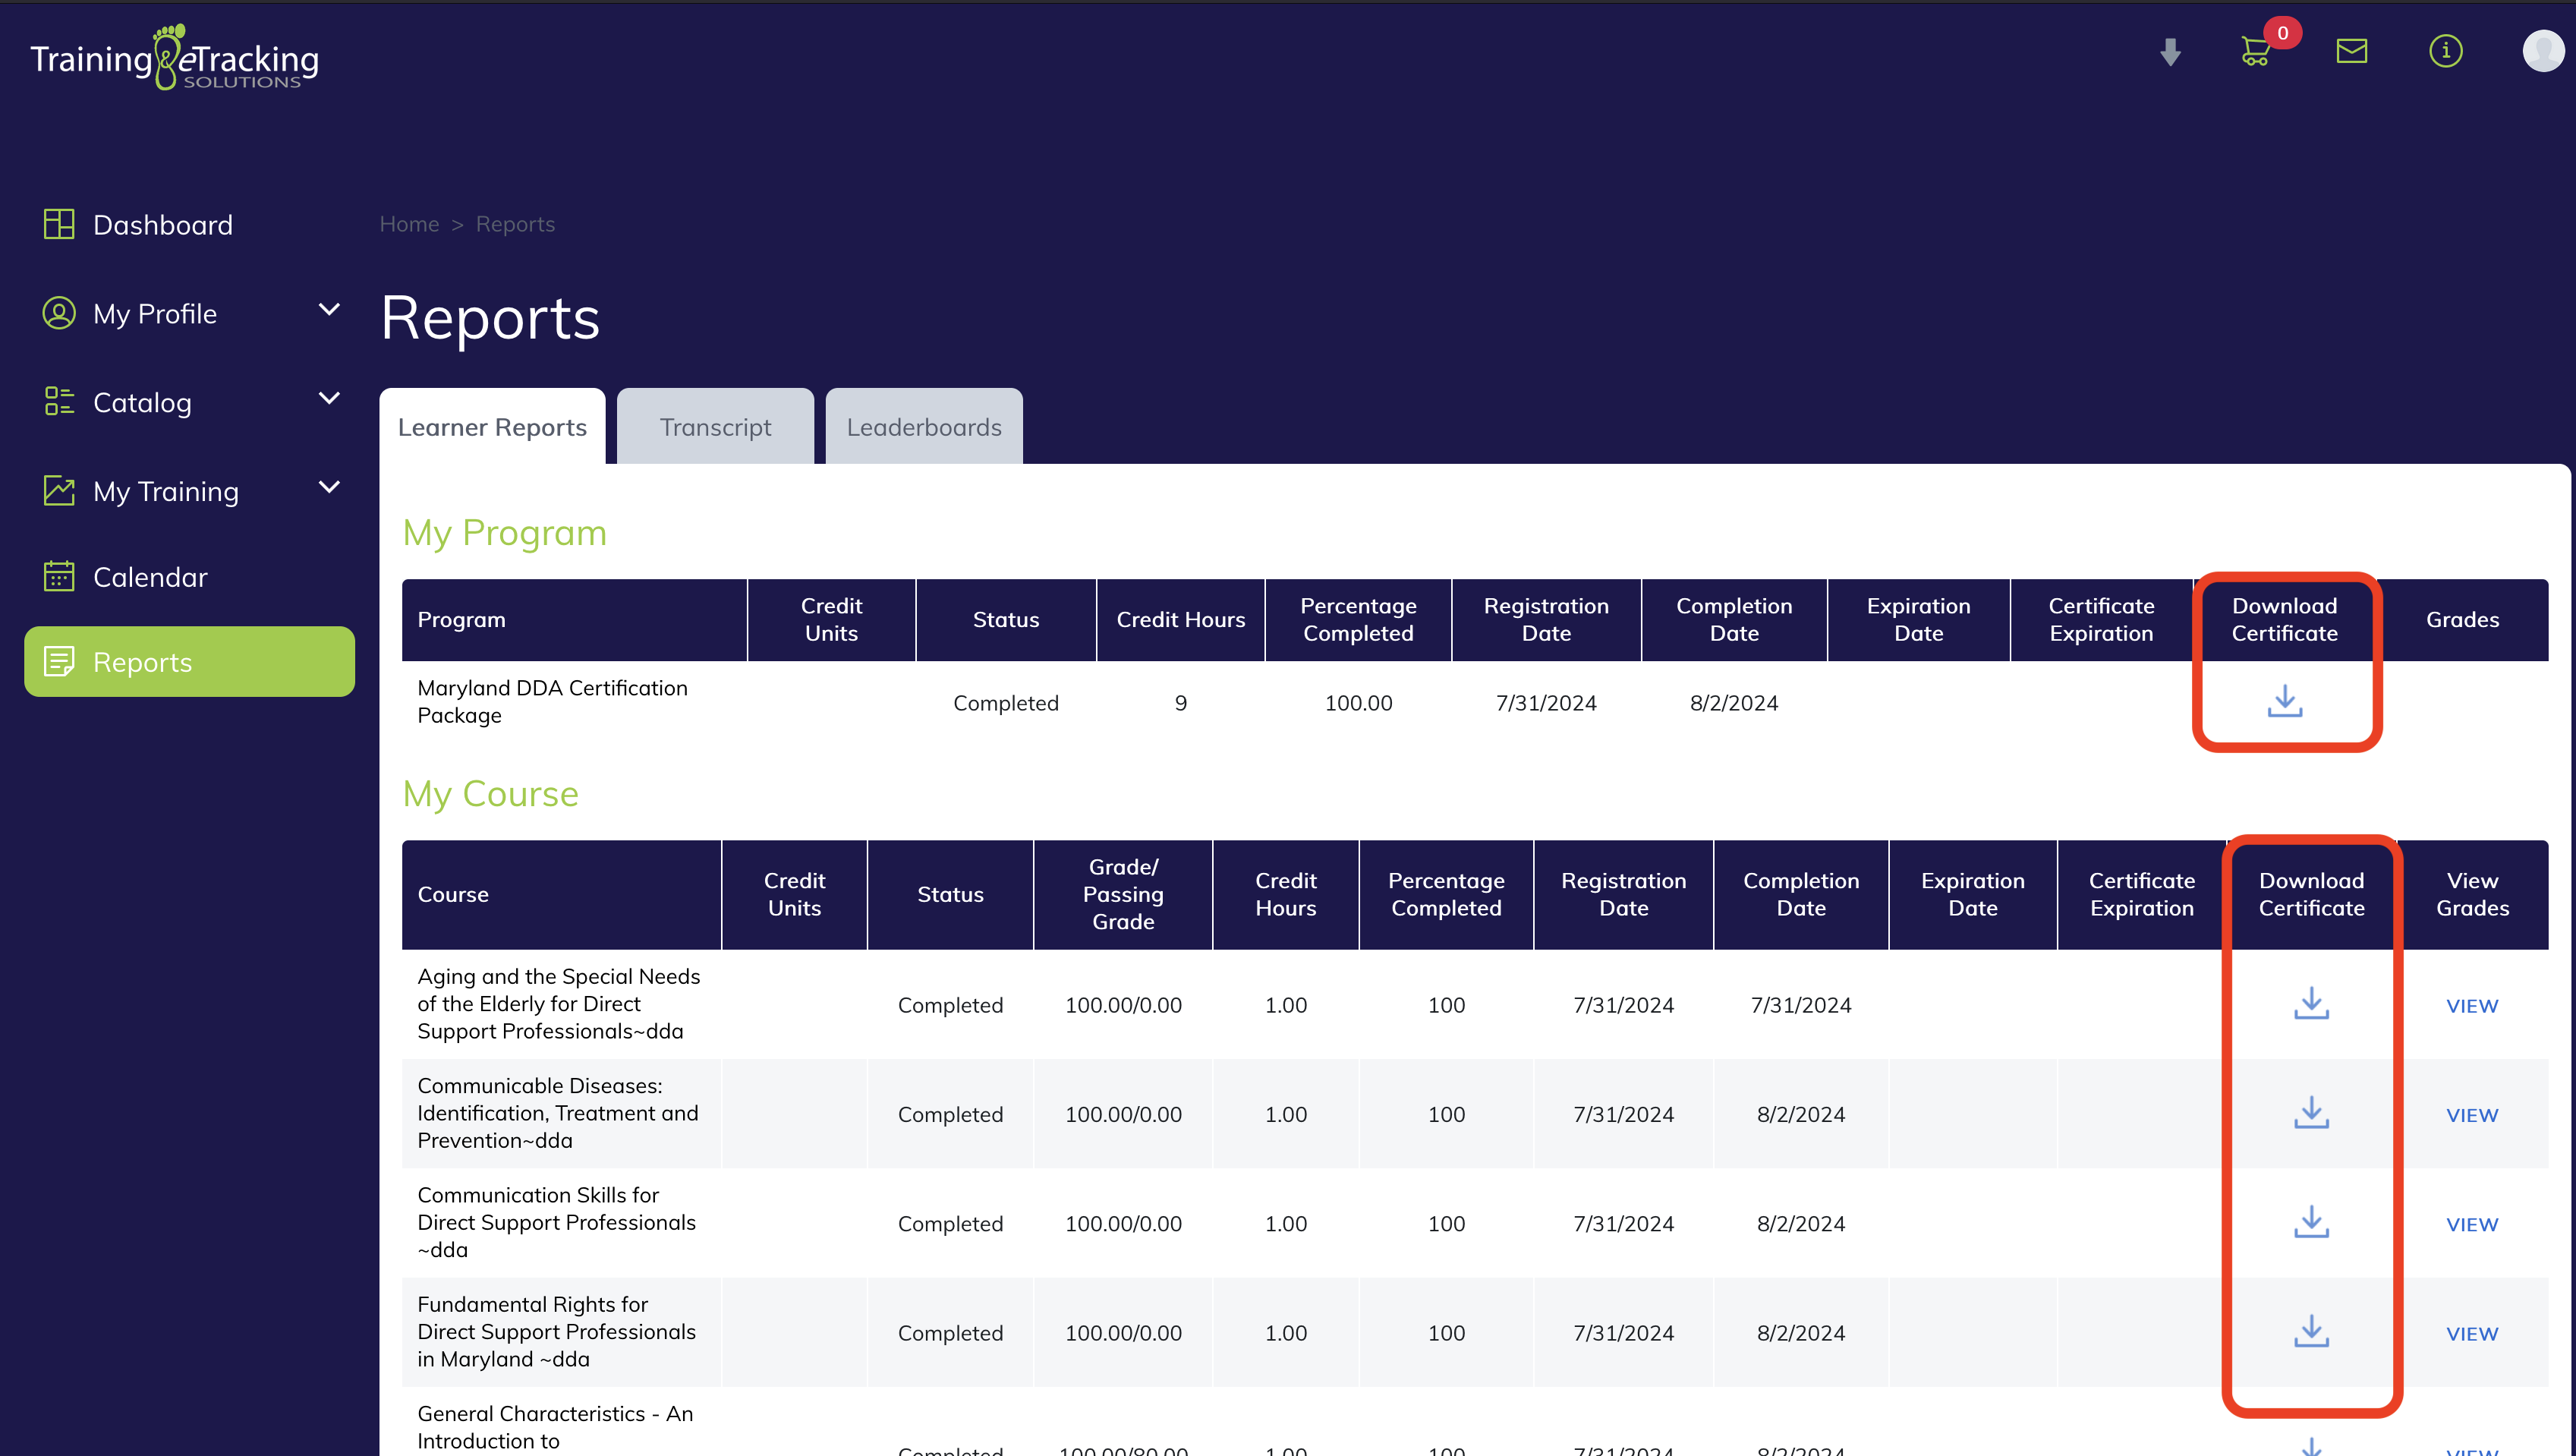Viewport: 2576px width, 1456px height.
Task: Download Communication Skills course certificate
Action: pos(2311,1221)
